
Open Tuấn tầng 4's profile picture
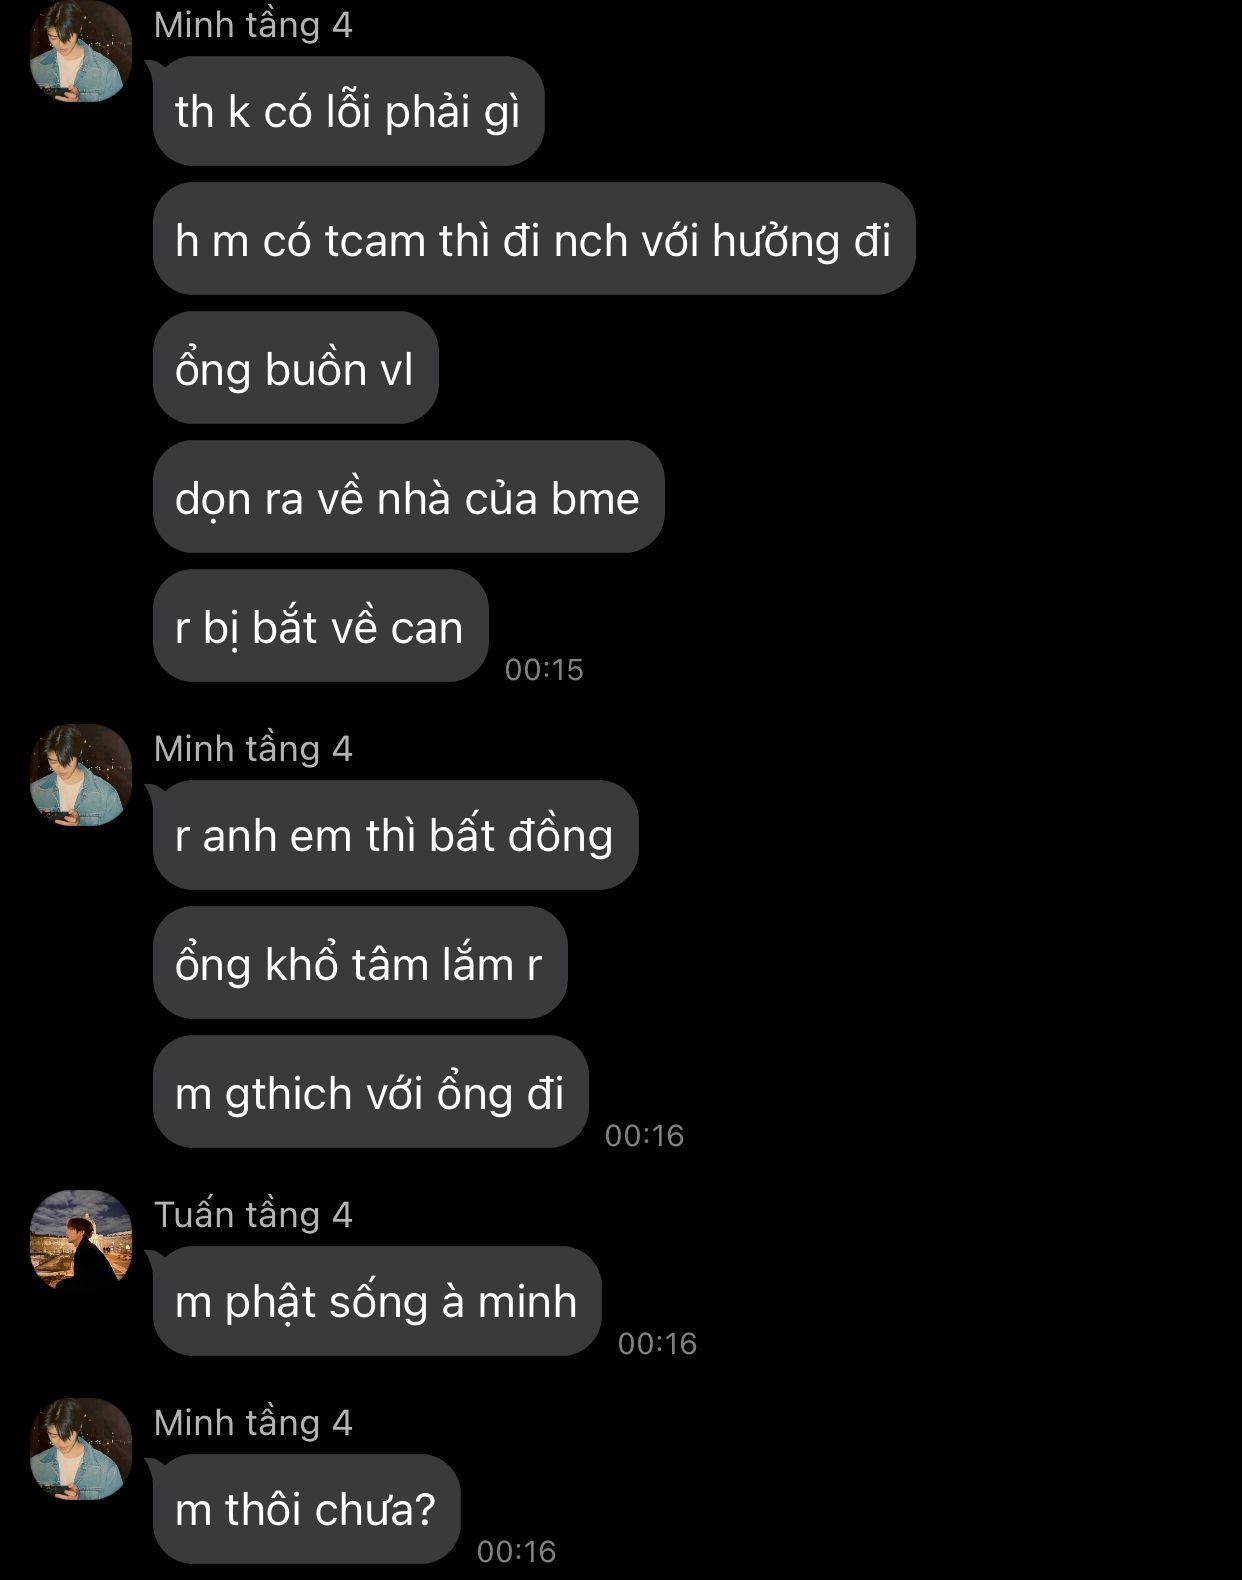click(x=81, y=1241)
